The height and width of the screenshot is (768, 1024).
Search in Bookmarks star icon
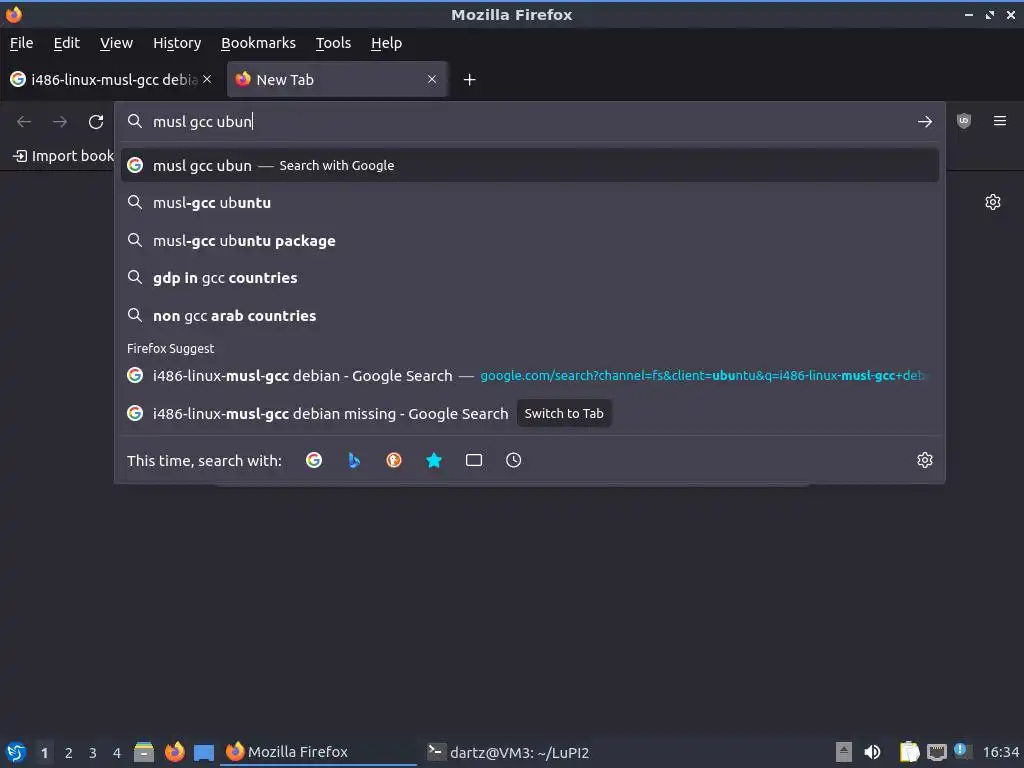tap(434, 460)
